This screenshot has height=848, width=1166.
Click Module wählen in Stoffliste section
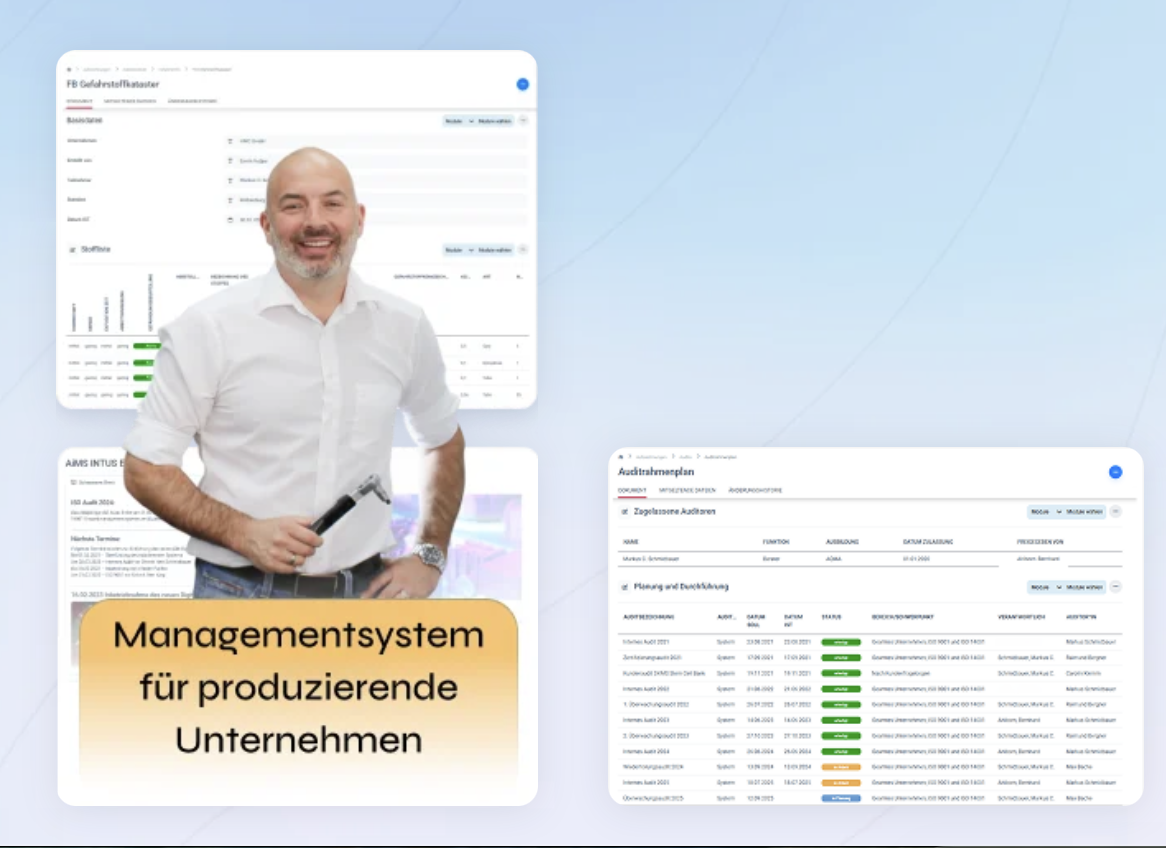[x=495, y=250]
